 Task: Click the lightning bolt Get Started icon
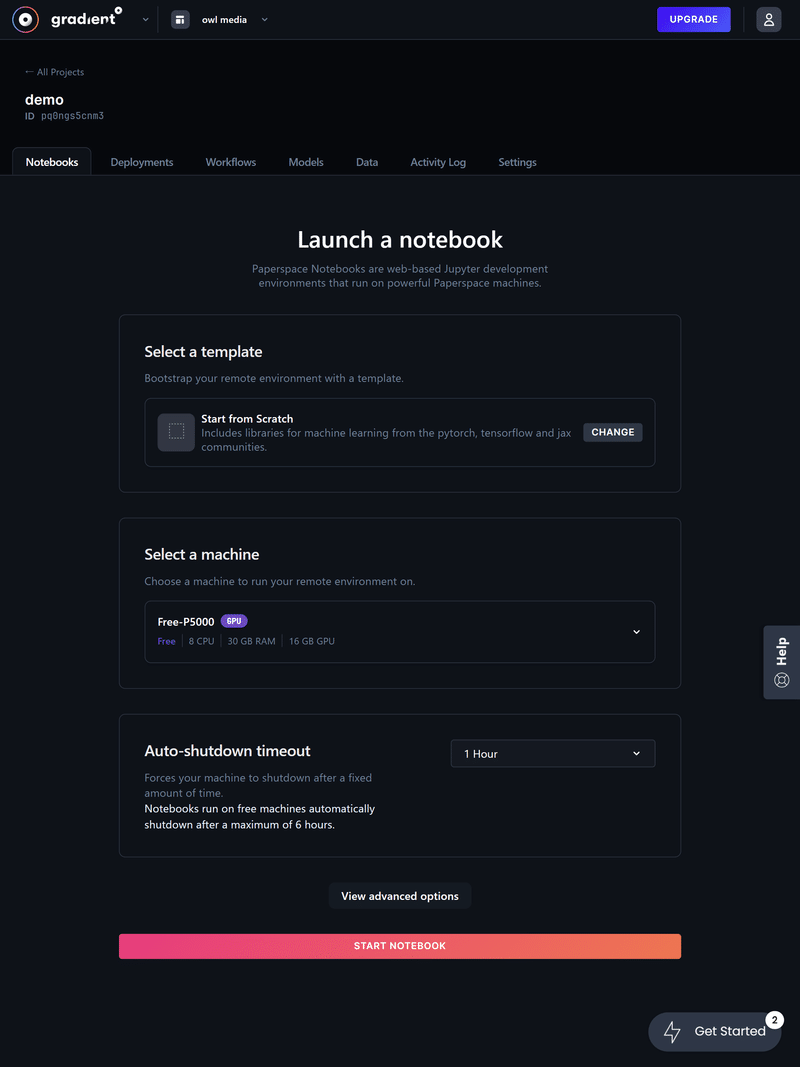[x=672, y=1032]
